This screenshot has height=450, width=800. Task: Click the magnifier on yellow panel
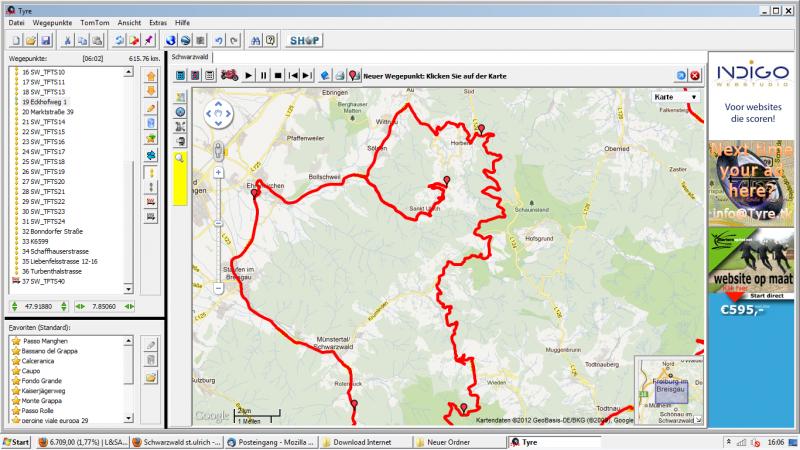[x=180, y=159]
